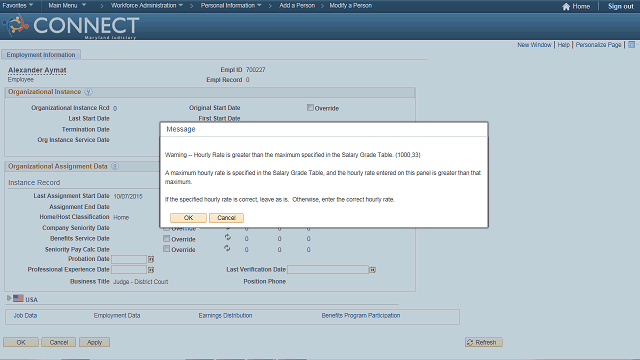Expand the USA section triangle
Image resolution: width=640 pixels, height=360 pixels.
tap(9, 298)
